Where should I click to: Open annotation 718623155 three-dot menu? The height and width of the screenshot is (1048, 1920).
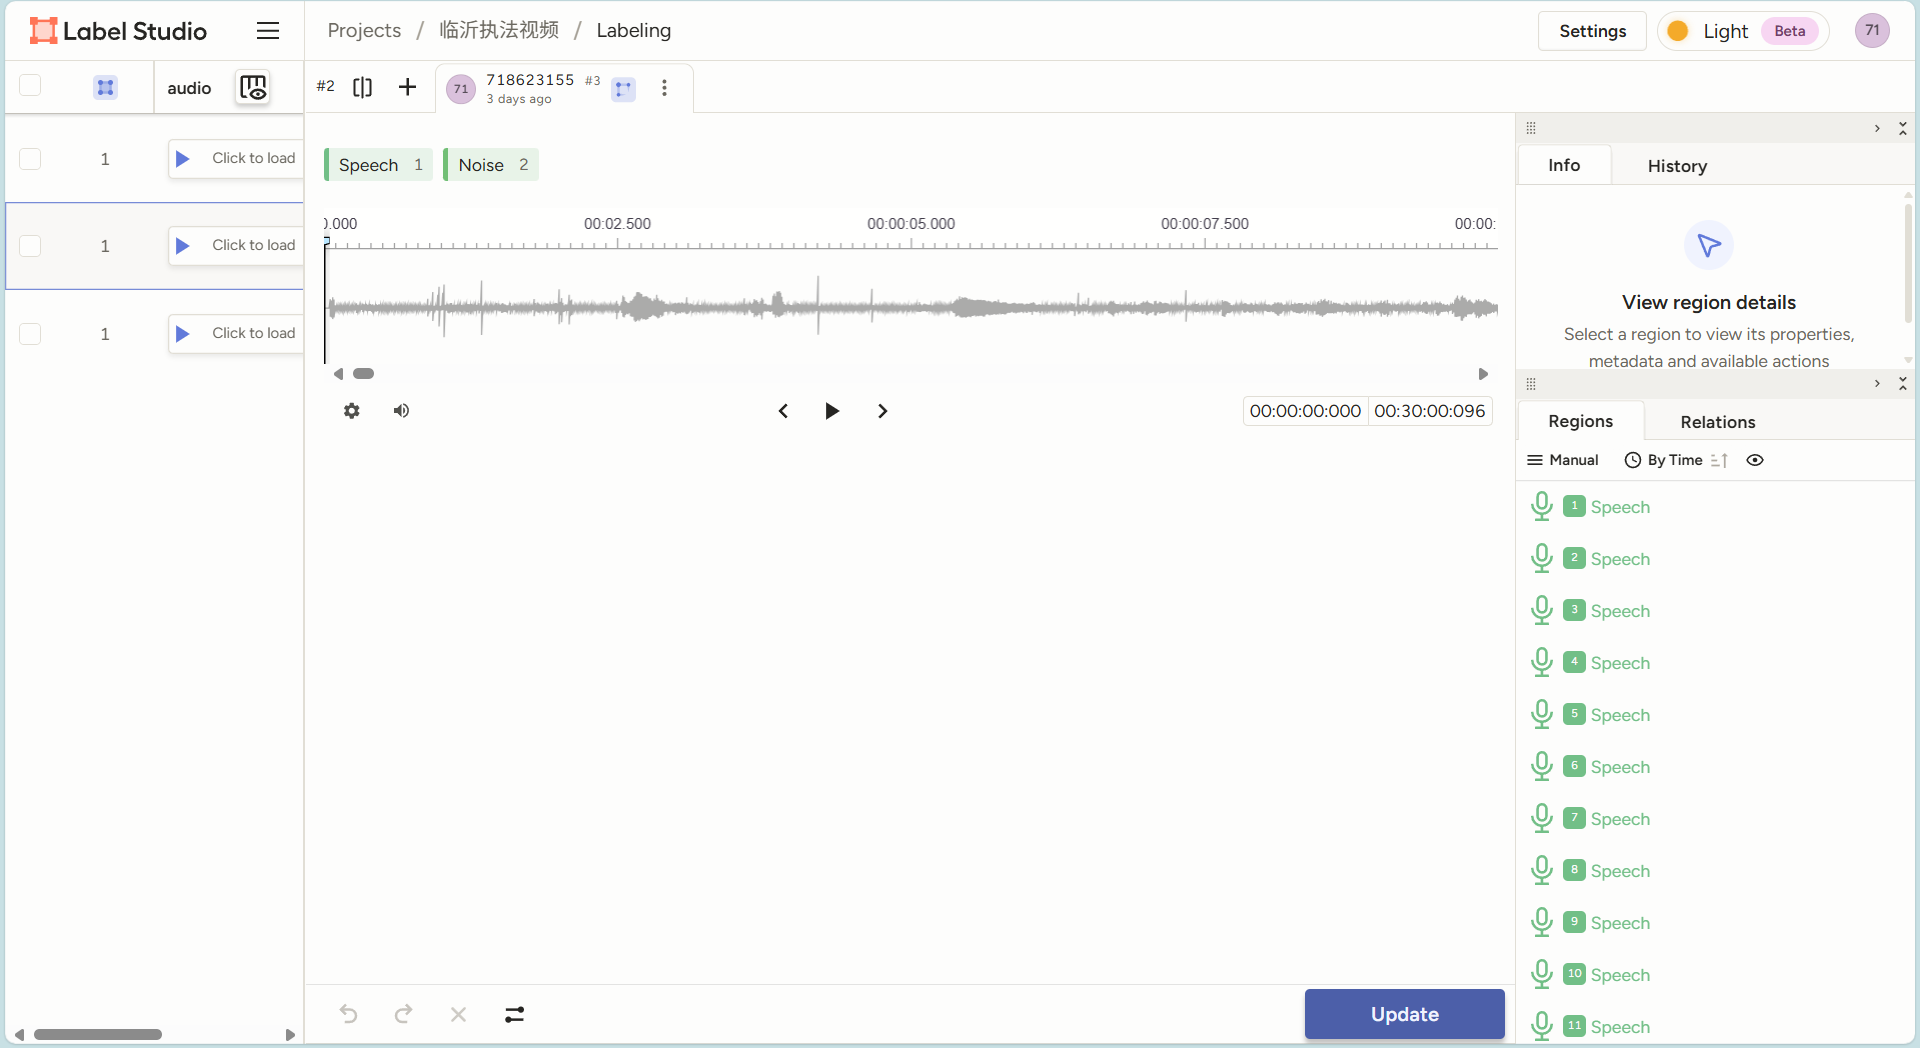(664, 88)
